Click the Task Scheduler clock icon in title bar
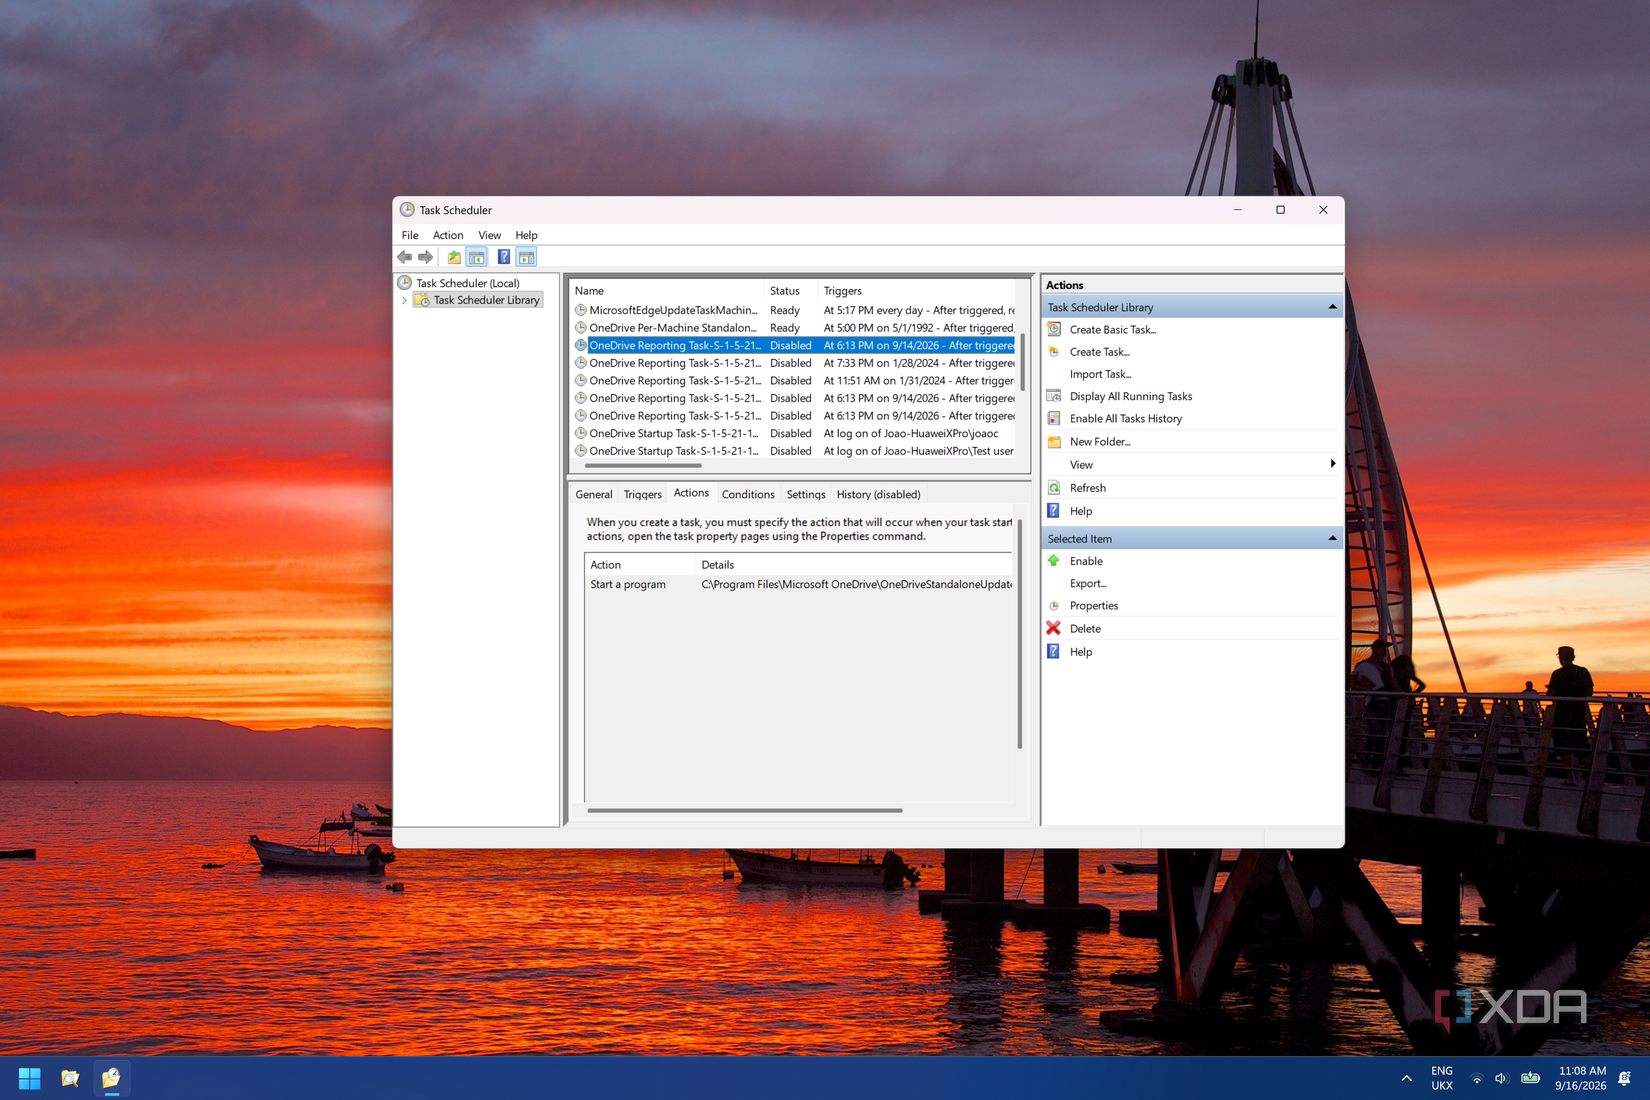Image resolution: width=1650 pixels, height=1100 pixels. pos(407,210)
